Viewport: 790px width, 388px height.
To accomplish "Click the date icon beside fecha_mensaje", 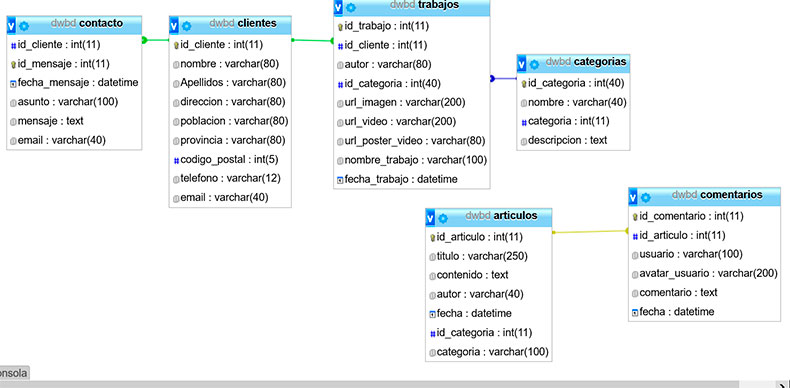I will click(14, 83).
